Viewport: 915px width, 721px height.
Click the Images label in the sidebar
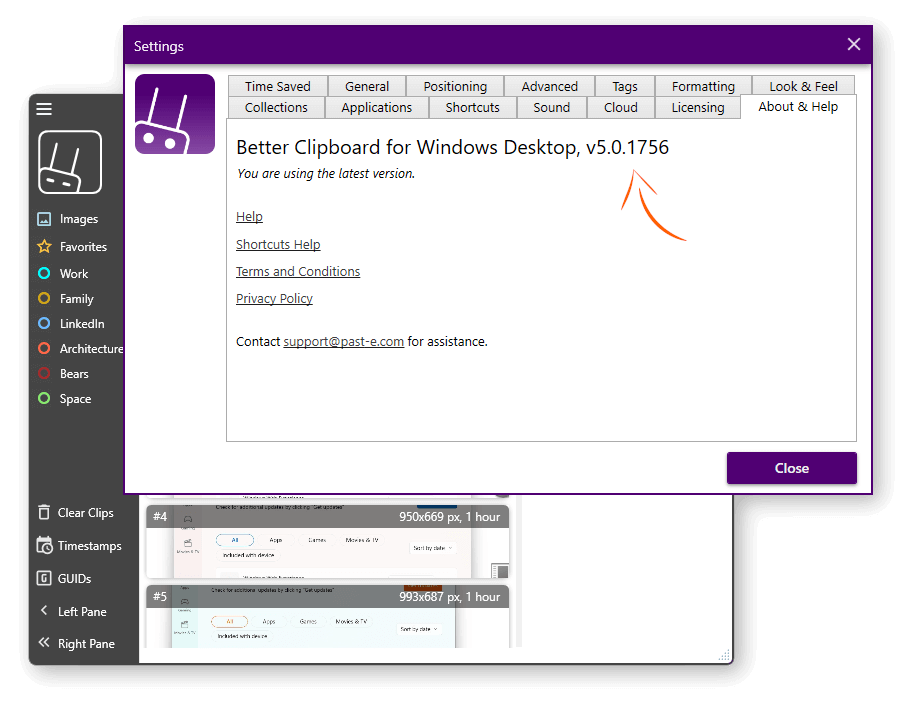click(79, 219)
